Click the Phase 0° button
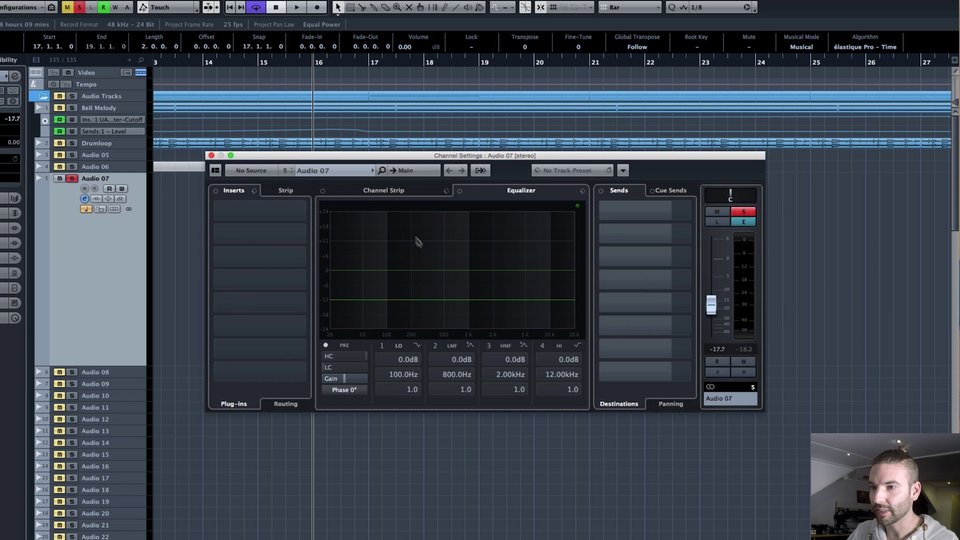Image resolution: width=960 pixels, height=540 pixels. 344,390
